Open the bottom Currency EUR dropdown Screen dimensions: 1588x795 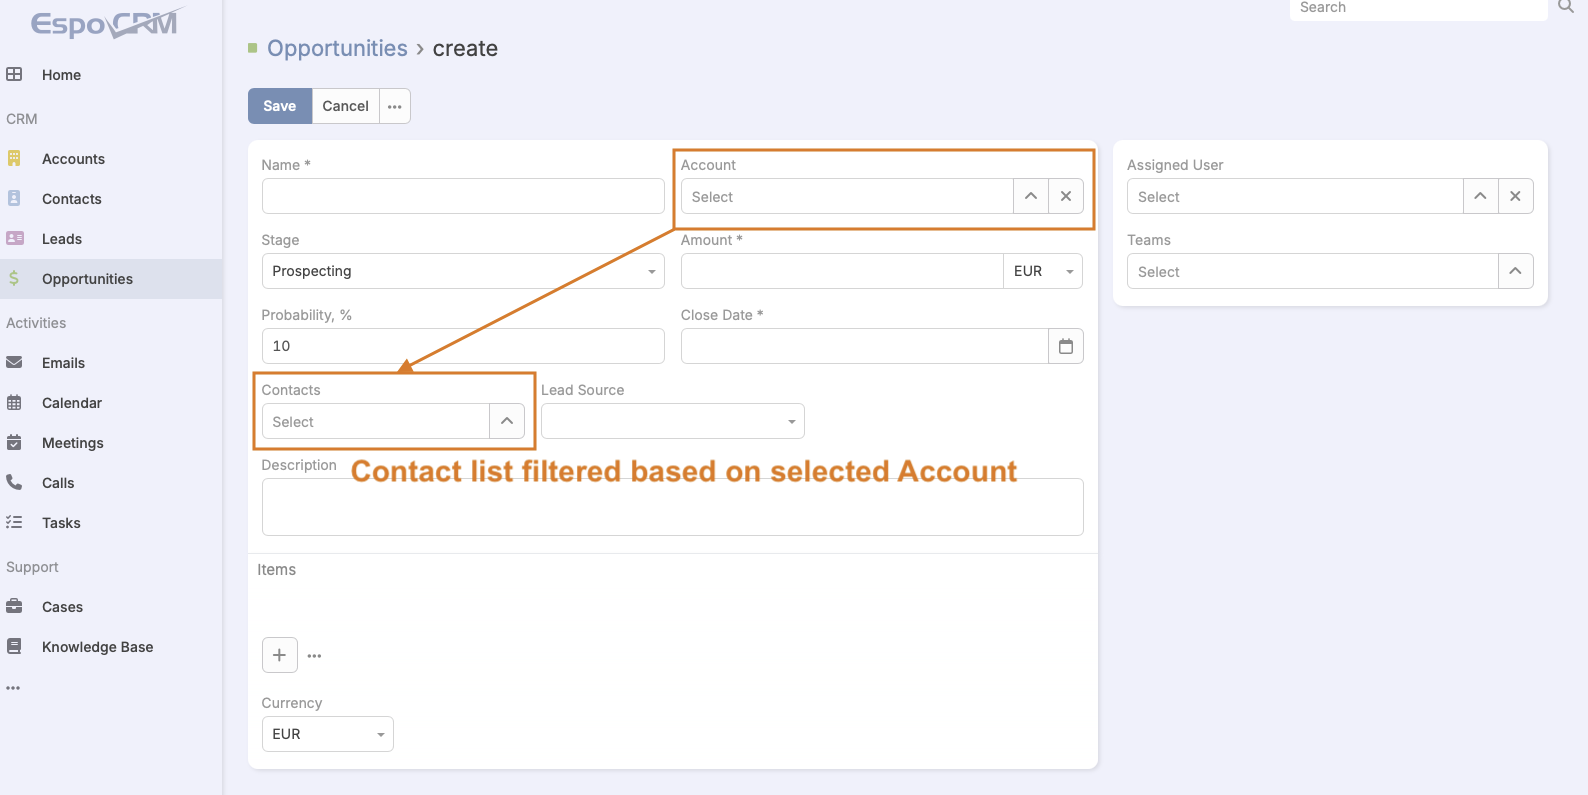point(327,734)
